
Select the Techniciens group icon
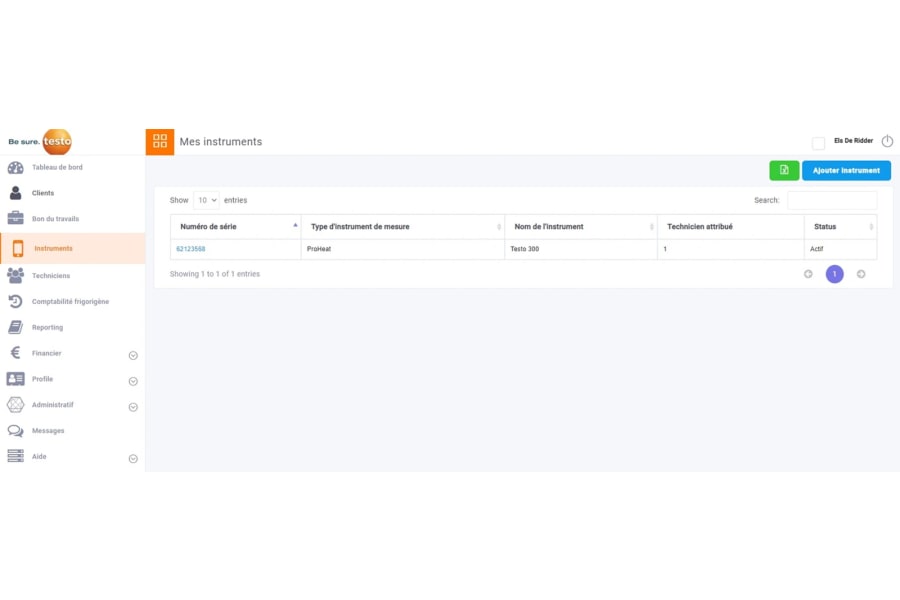(x=15, y=275)
